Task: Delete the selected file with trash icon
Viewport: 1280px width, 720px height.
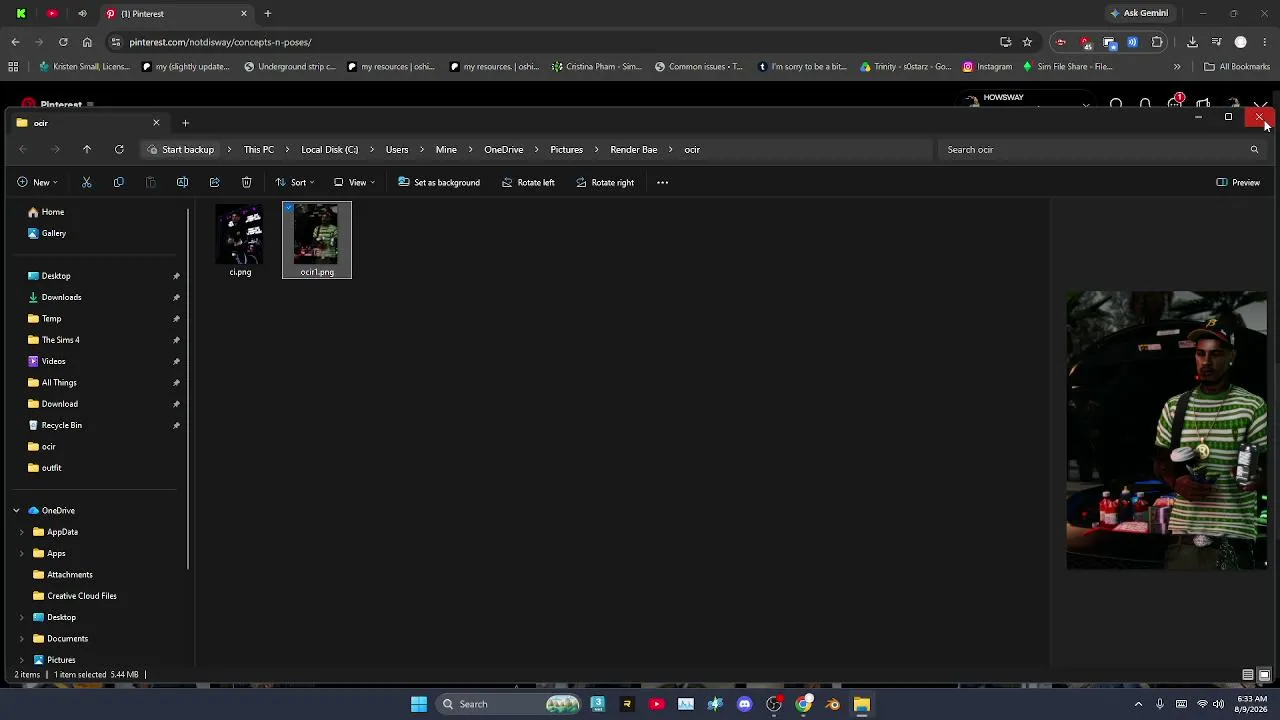Action: pos(246,182)
